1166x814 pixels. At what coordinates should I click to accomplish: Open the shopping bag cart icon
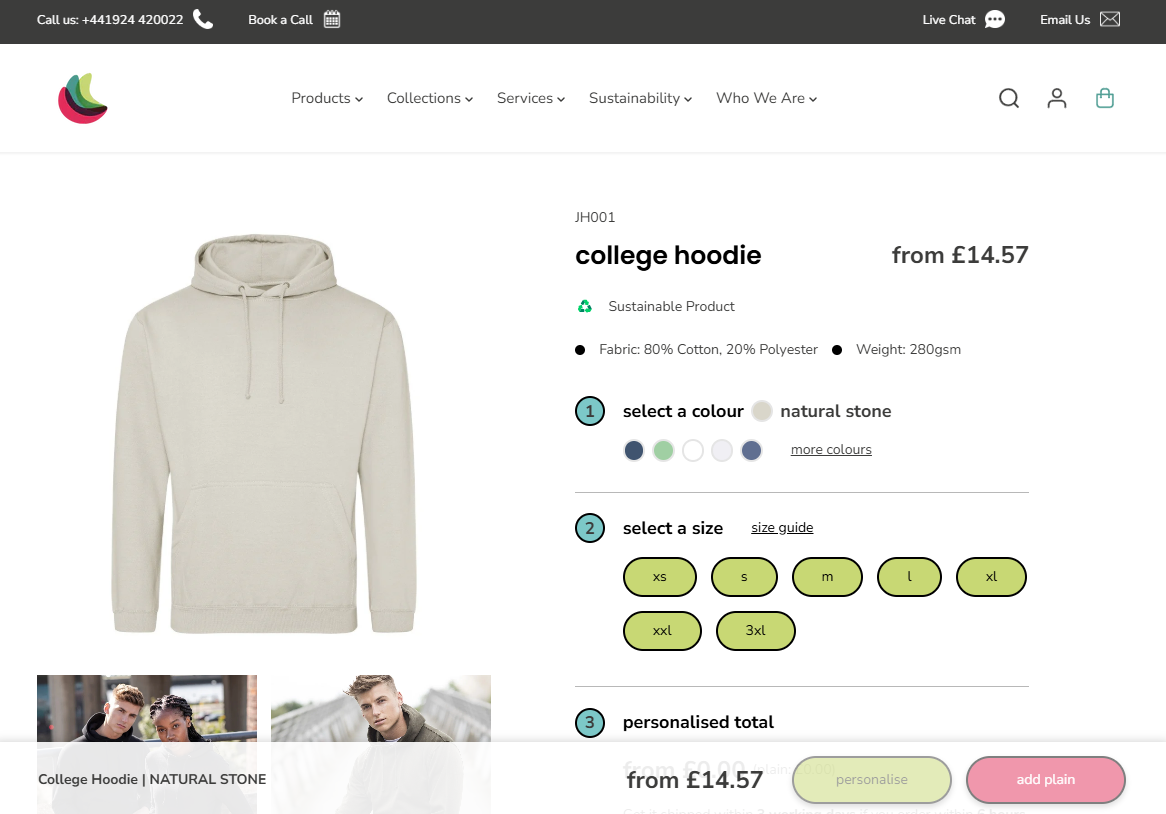point(1105,98)
